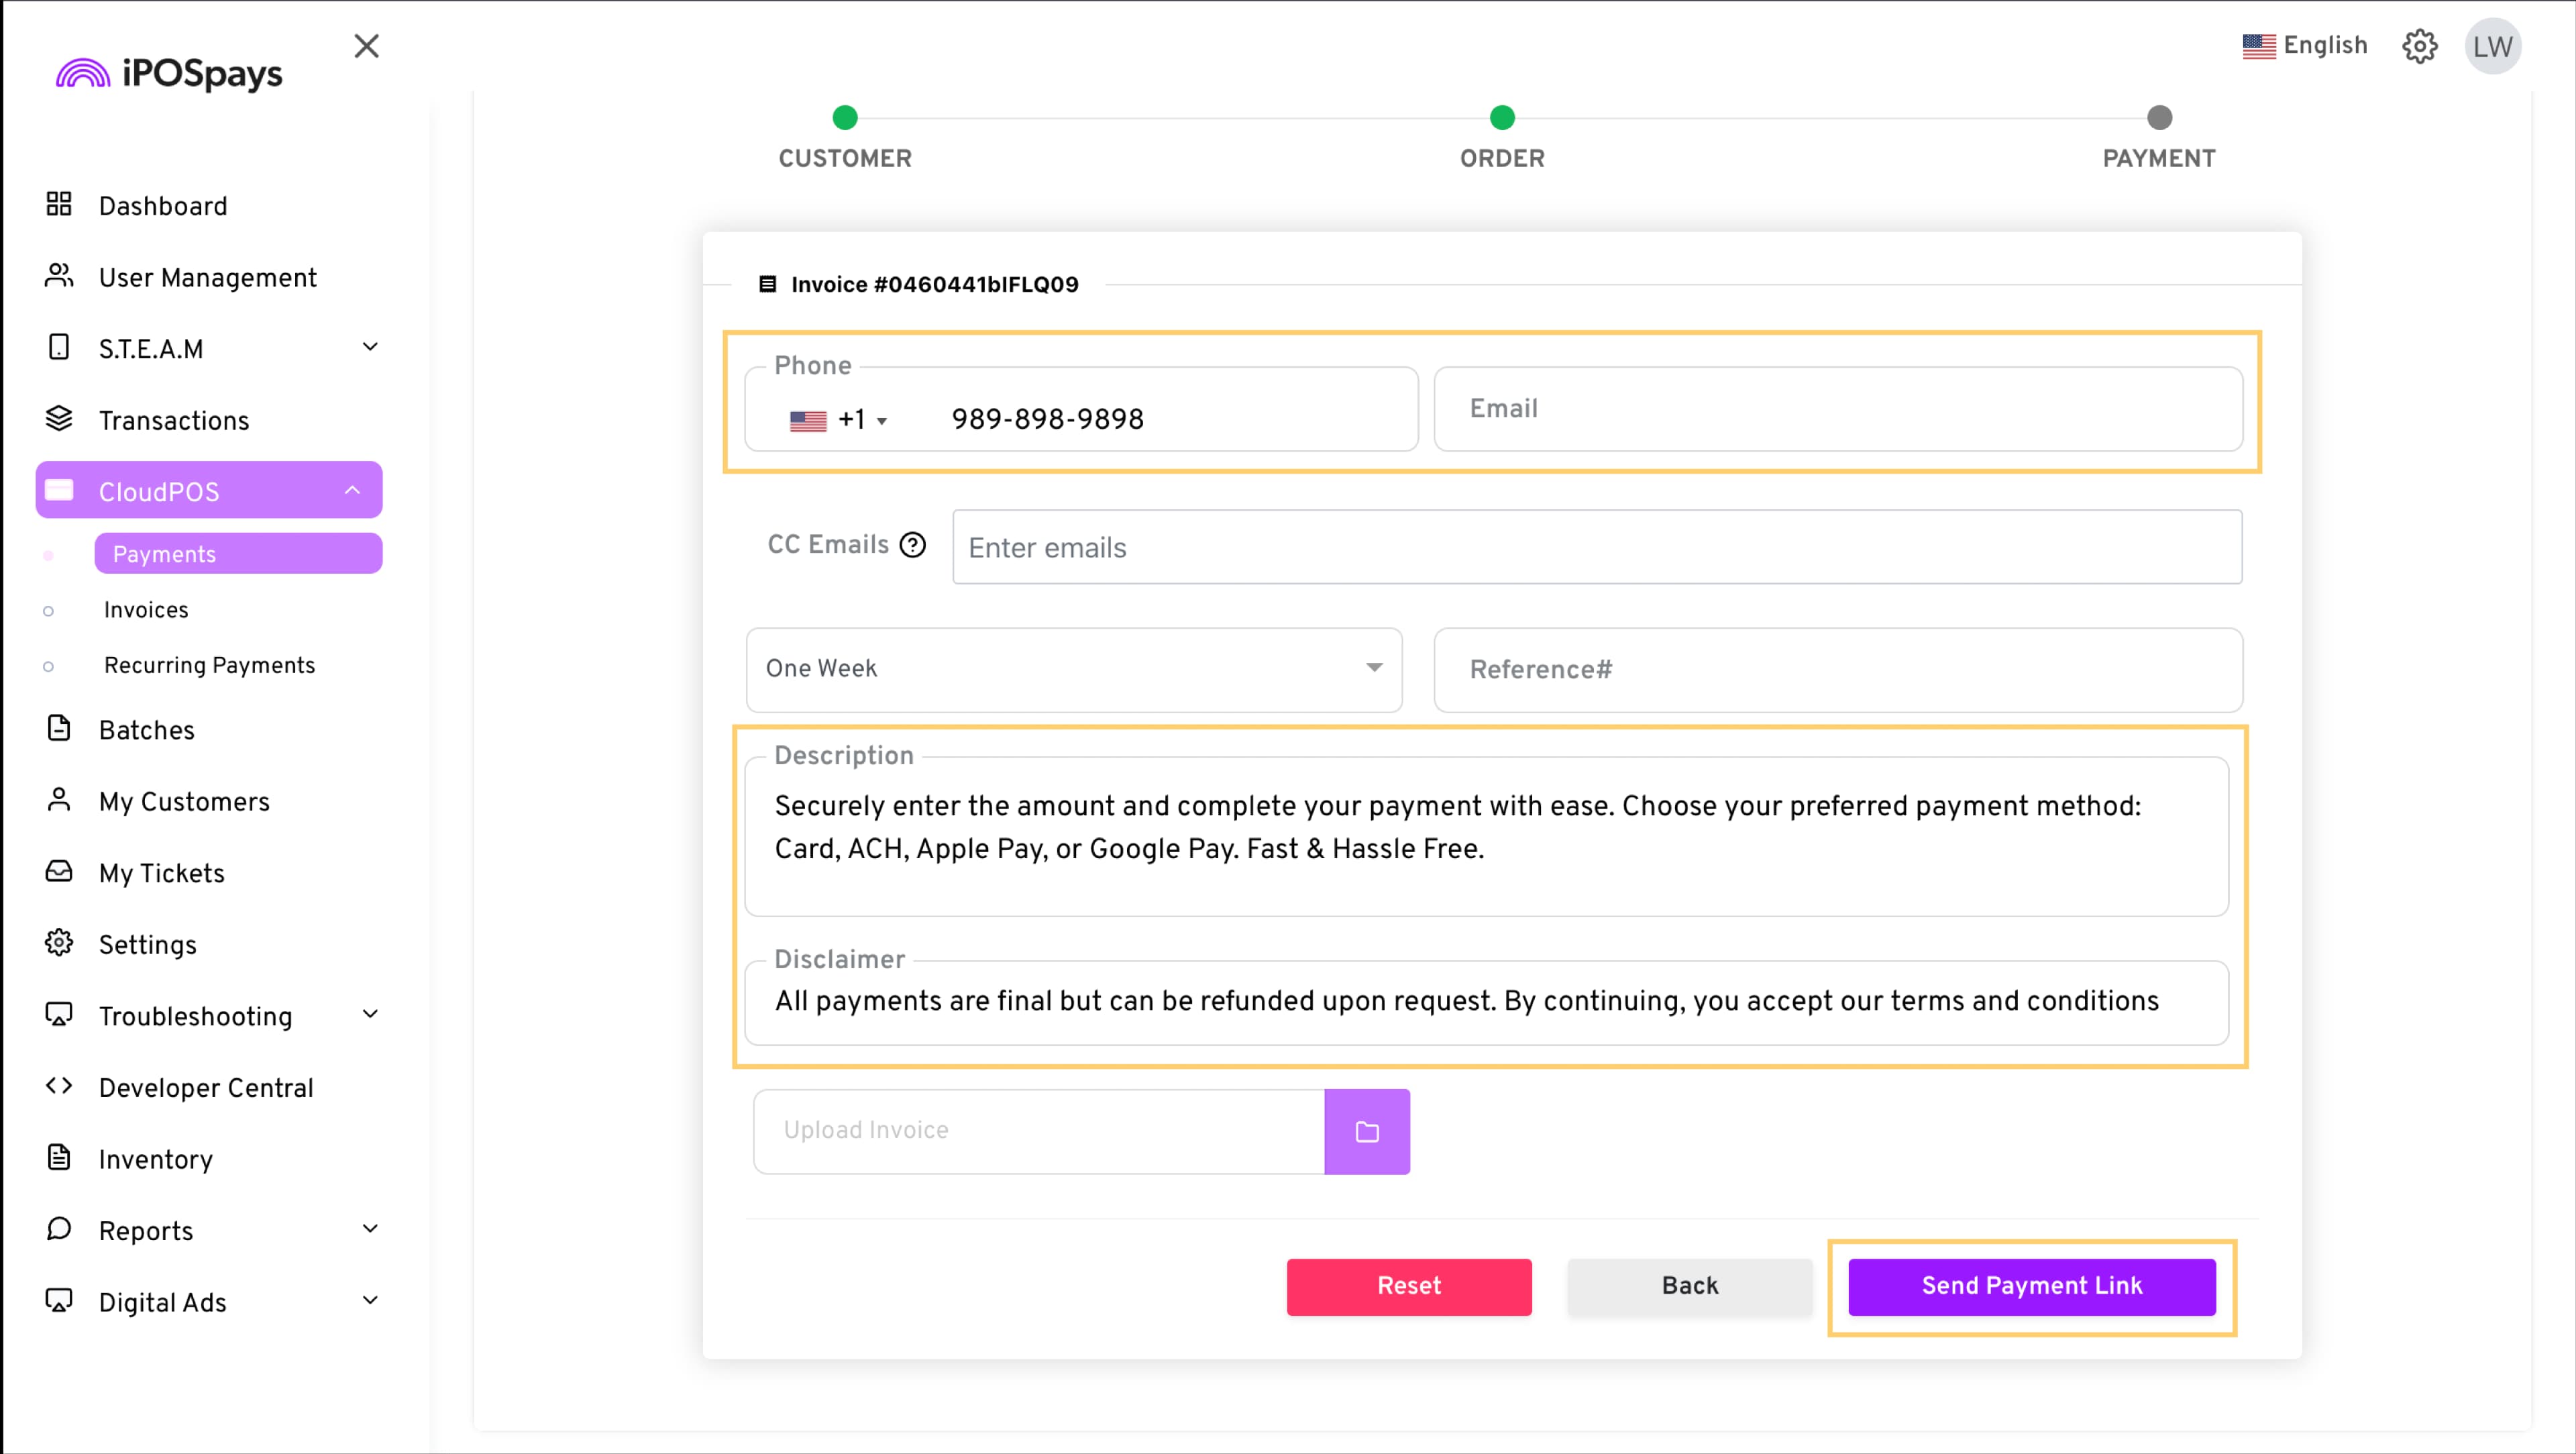Click the Developer Central code icon
2576x1454 pixels.
[59, 1086]
